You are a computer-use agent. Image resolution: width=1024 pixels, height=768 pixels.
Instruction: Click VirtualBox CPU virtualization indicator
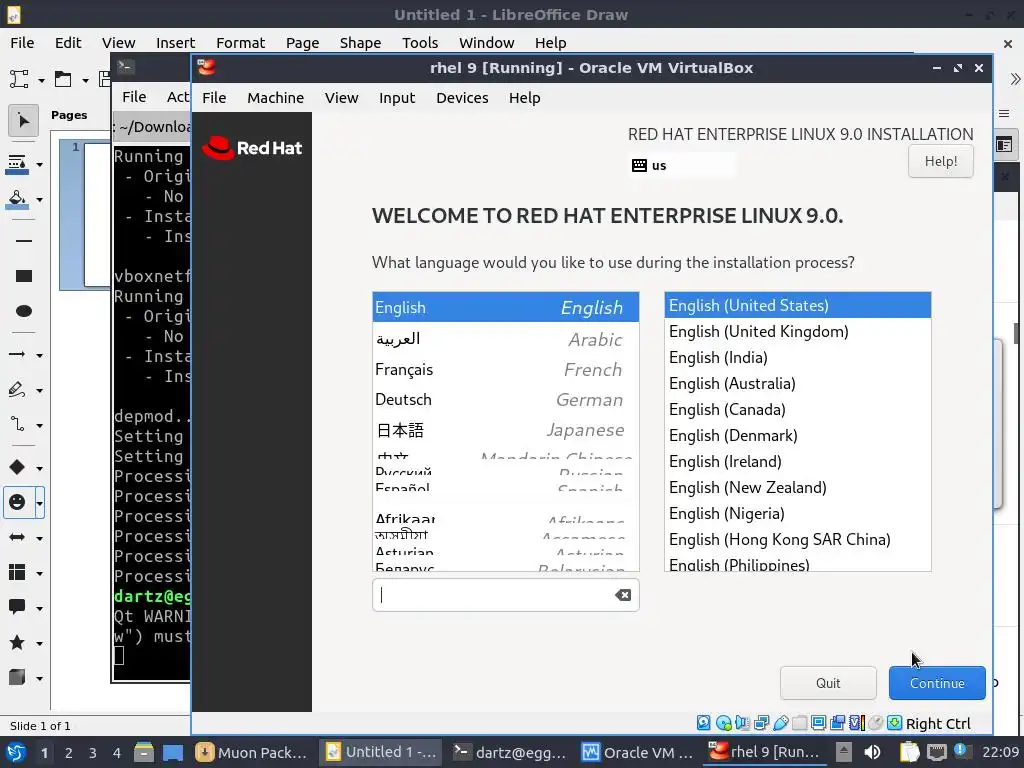tap(857, 723)
